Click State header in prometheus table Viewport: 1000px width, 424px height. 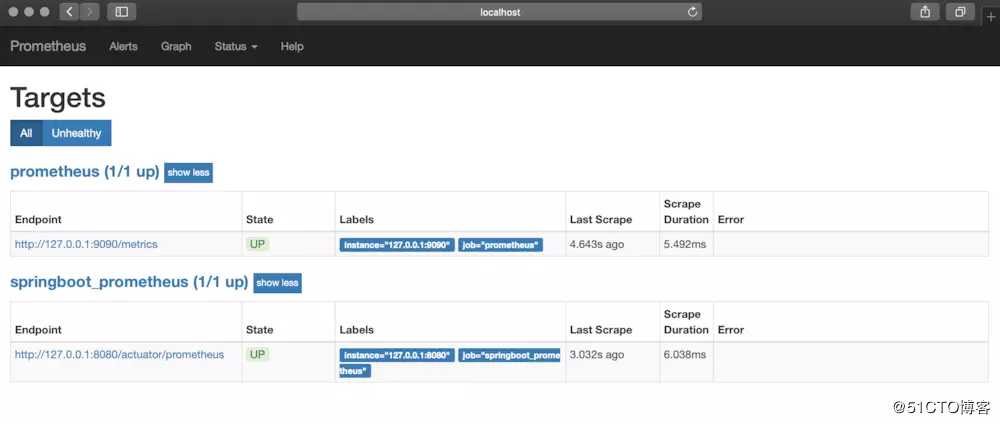click(260, 219)
